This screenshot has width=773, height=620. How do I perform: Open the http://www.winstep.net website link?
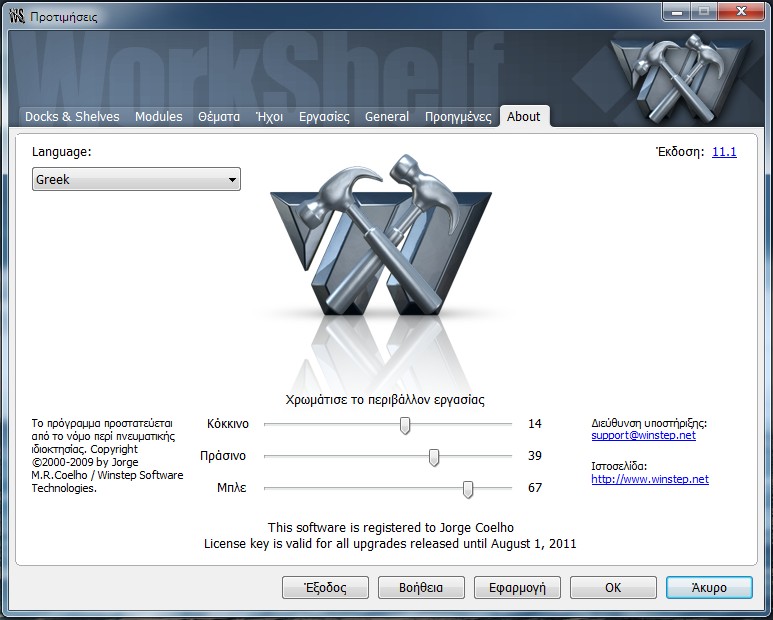pyautogui.click(x=650, y=479)
